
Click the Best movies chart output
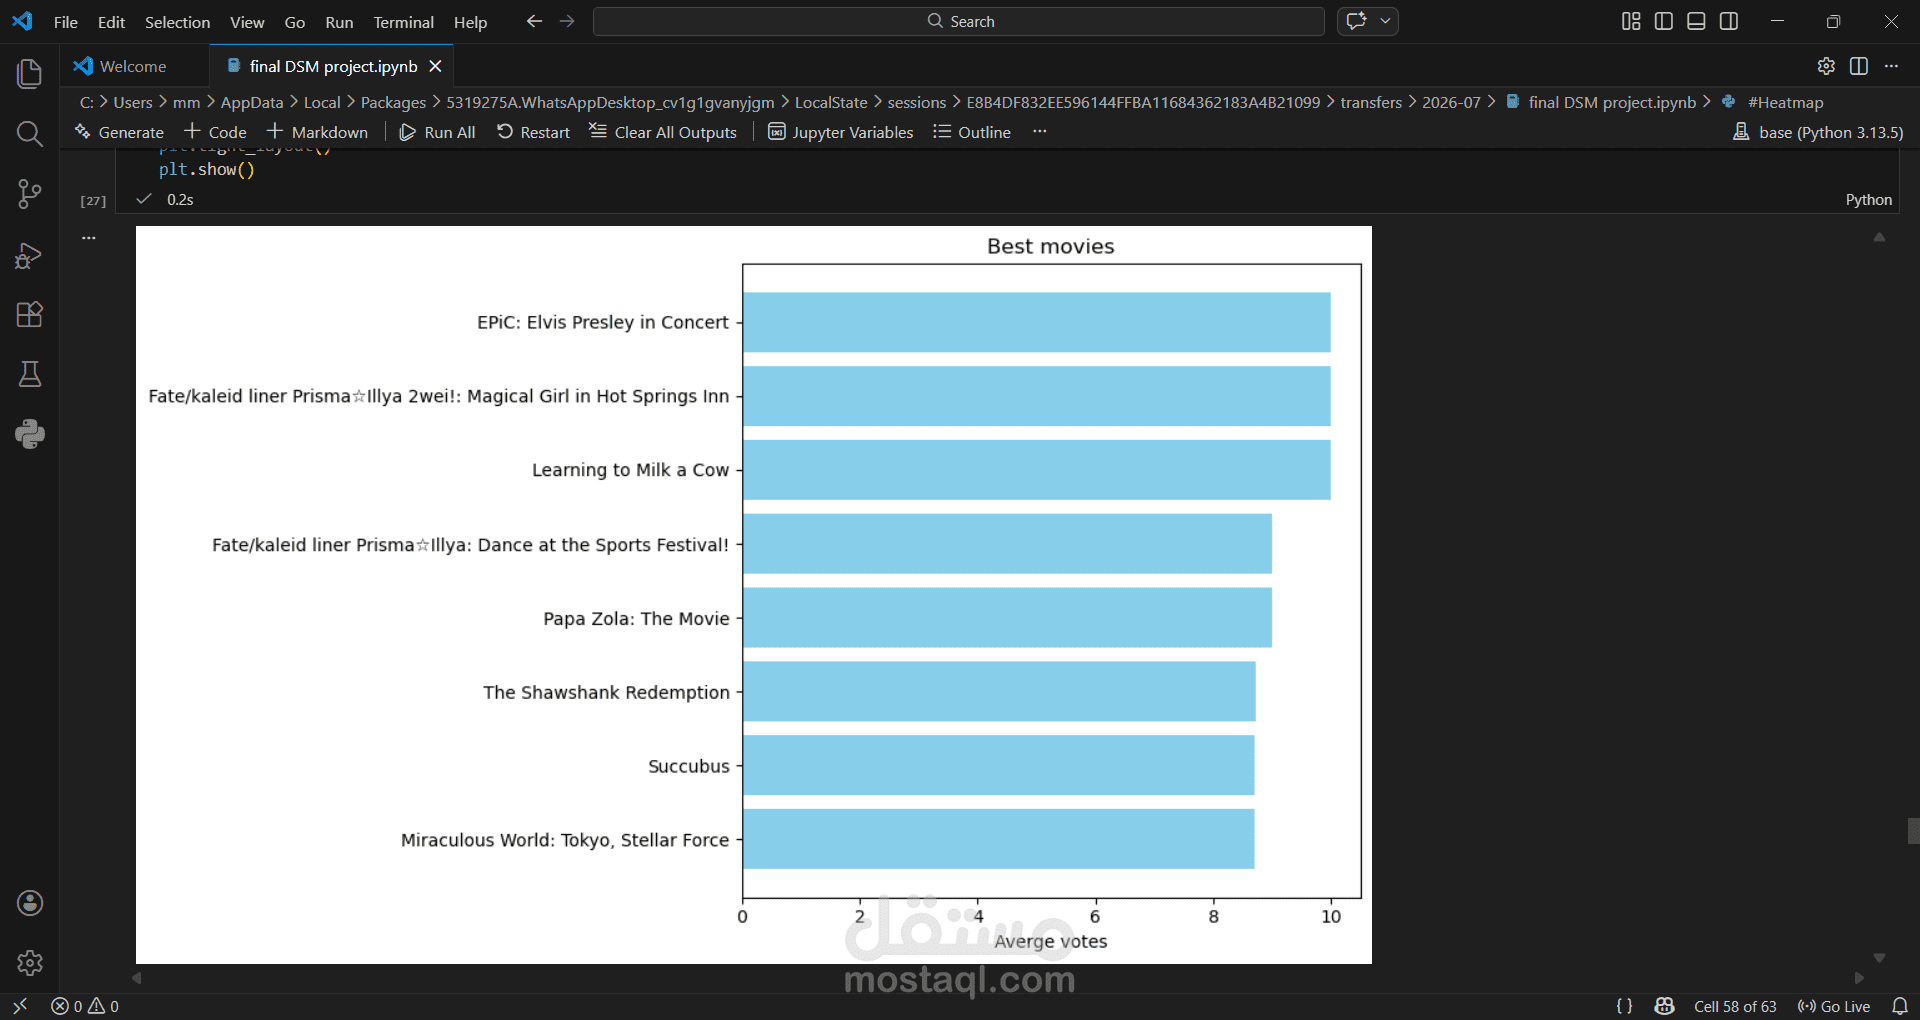754,595
